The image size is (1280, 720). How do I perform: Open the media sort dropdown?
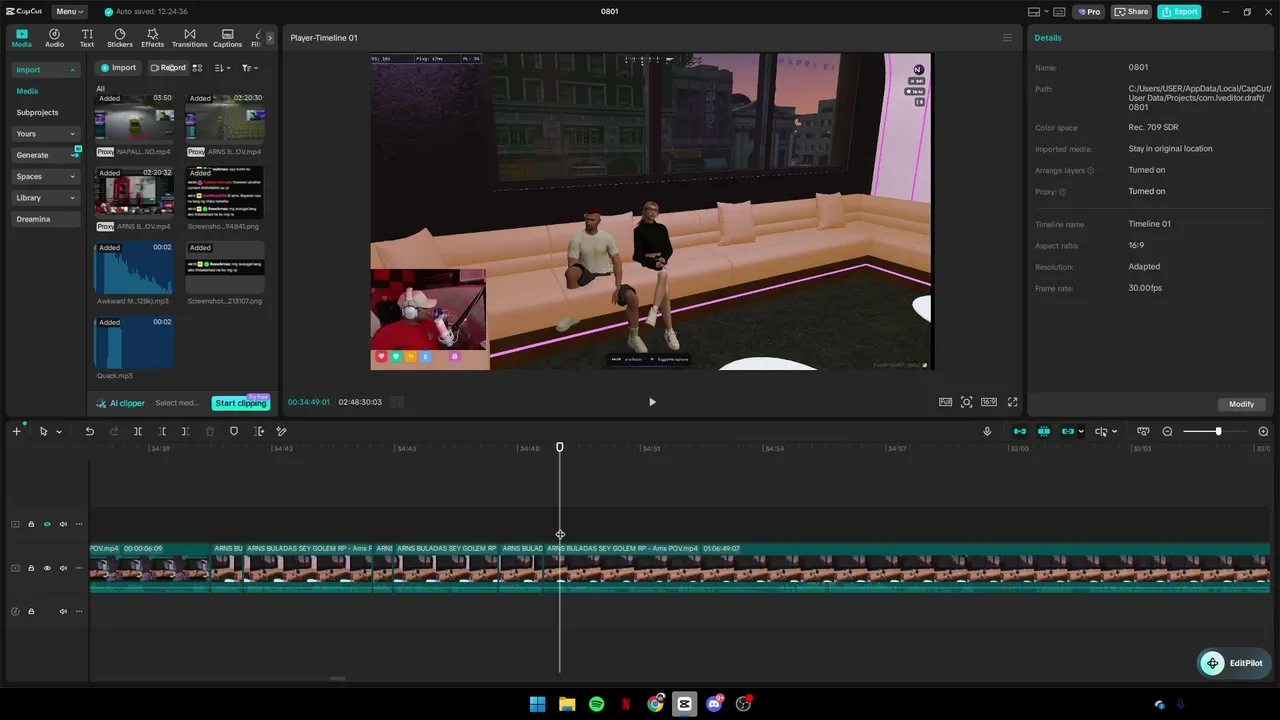pyautogui.click(x=223, y=68)
